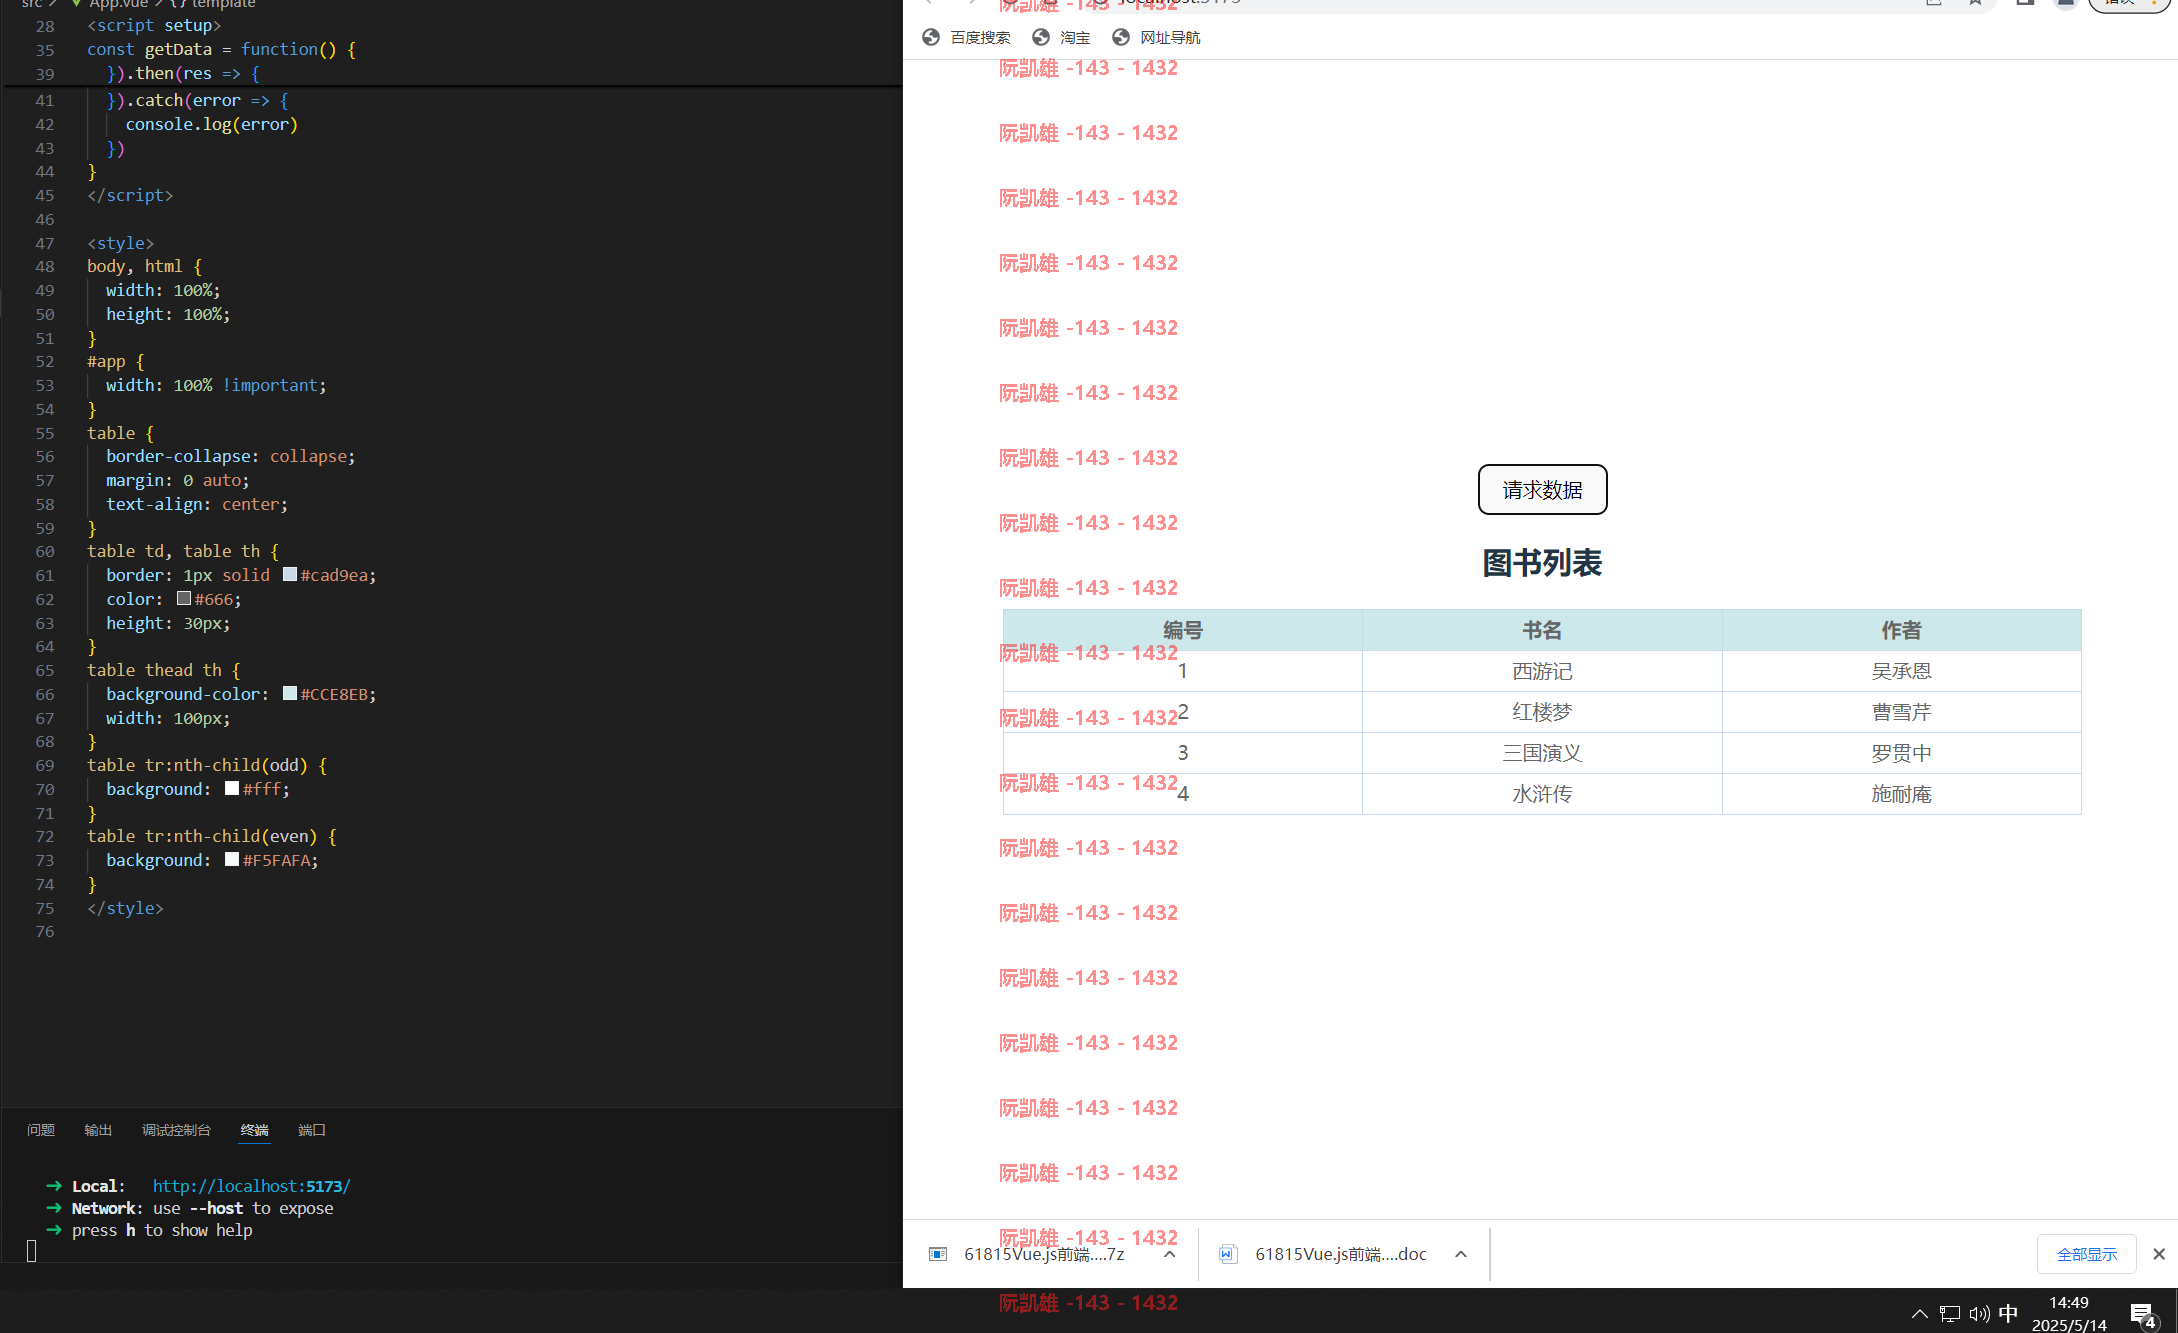
Task: Expand options for the 7z download
Action: (x=1169, y=1254)
